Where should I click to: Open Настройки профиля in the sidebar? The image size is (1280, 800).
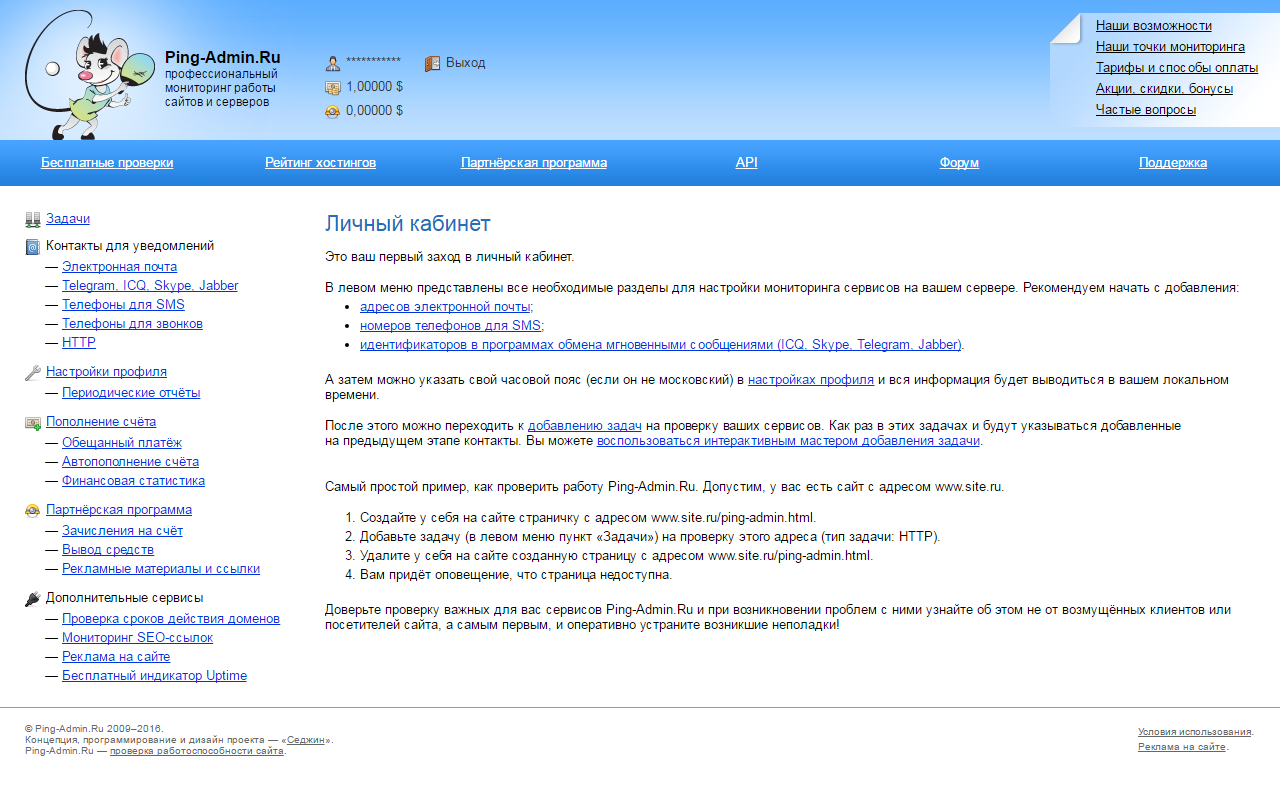tap(106, 372)
